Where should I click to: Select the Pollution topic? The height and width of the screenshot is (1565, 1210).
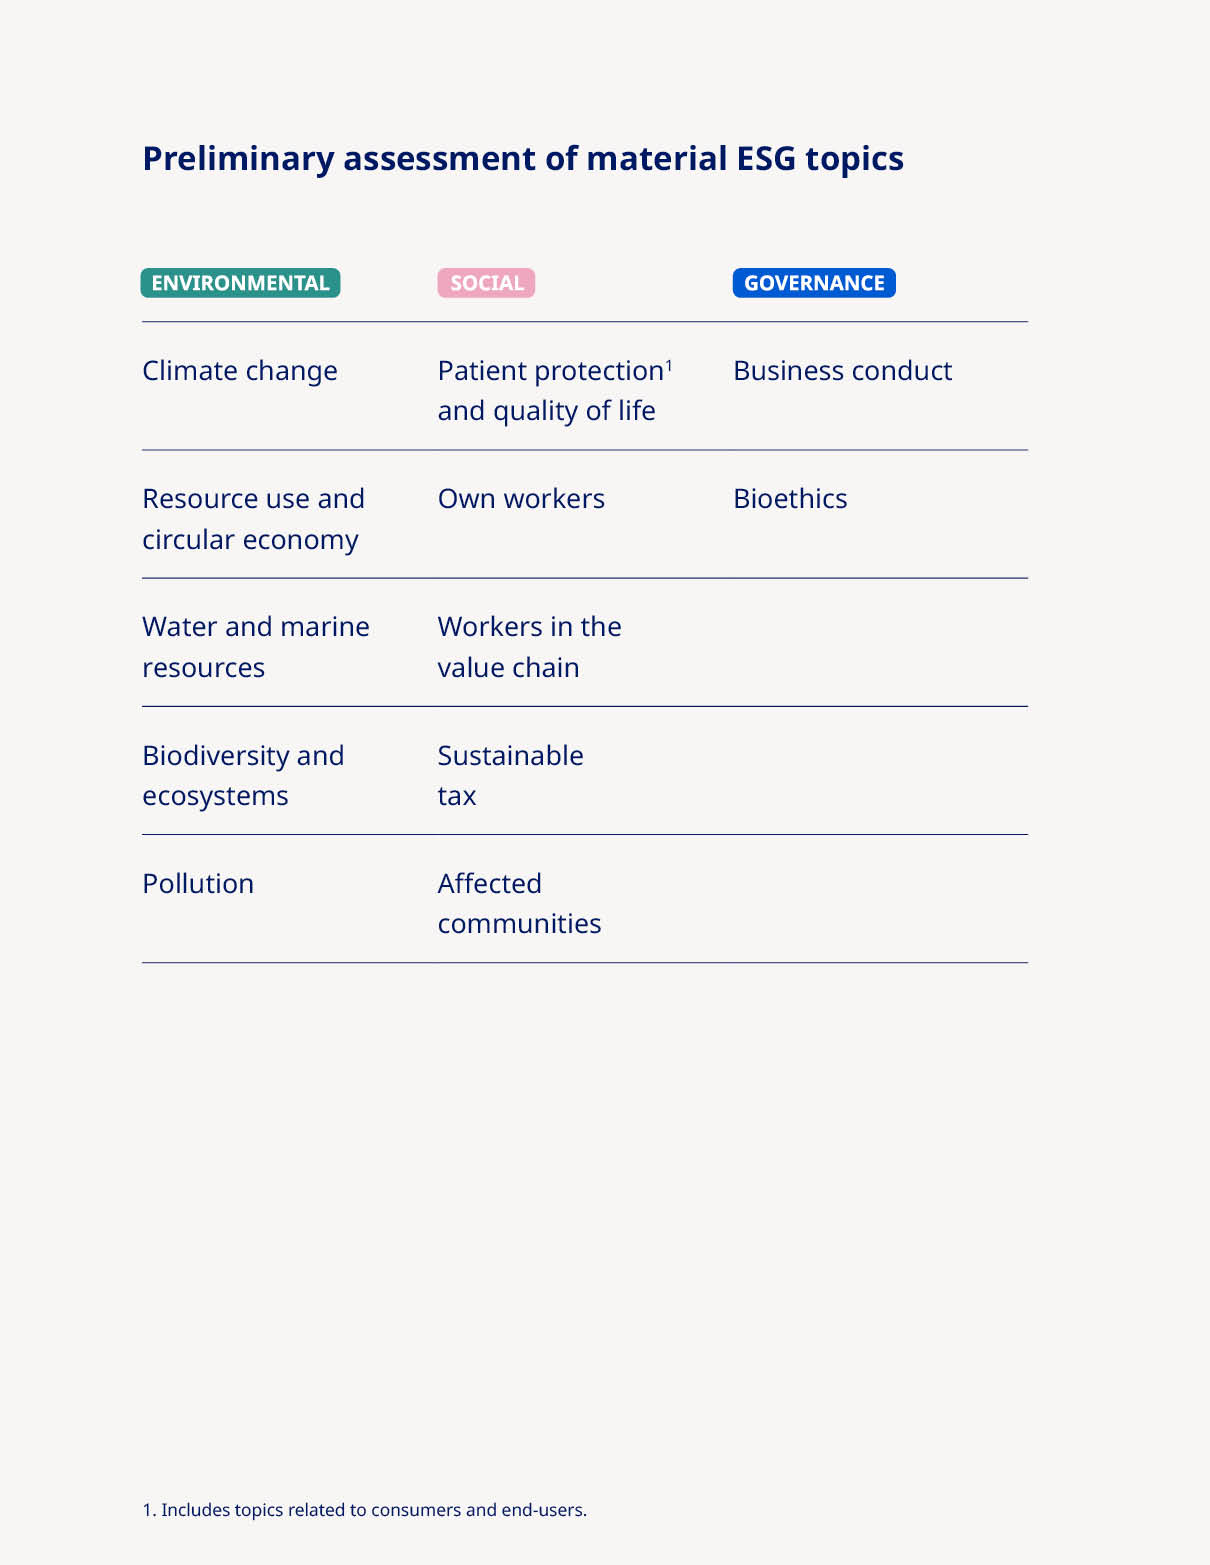(198, 884)
